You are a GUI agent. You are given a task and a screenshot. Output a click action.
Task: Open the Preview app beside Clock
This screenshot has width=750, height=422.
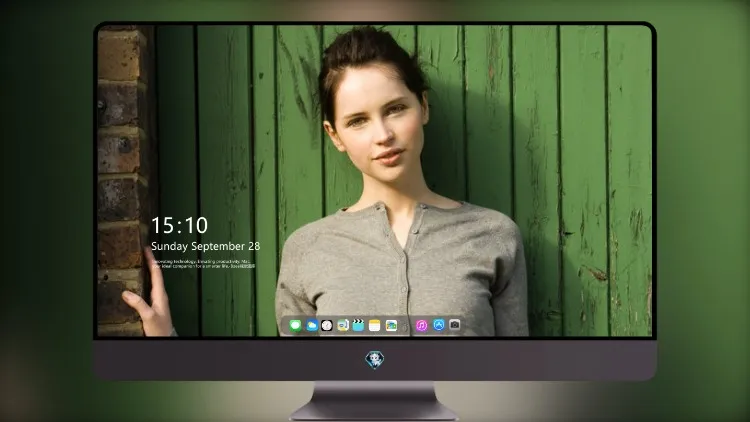point(343,325)
